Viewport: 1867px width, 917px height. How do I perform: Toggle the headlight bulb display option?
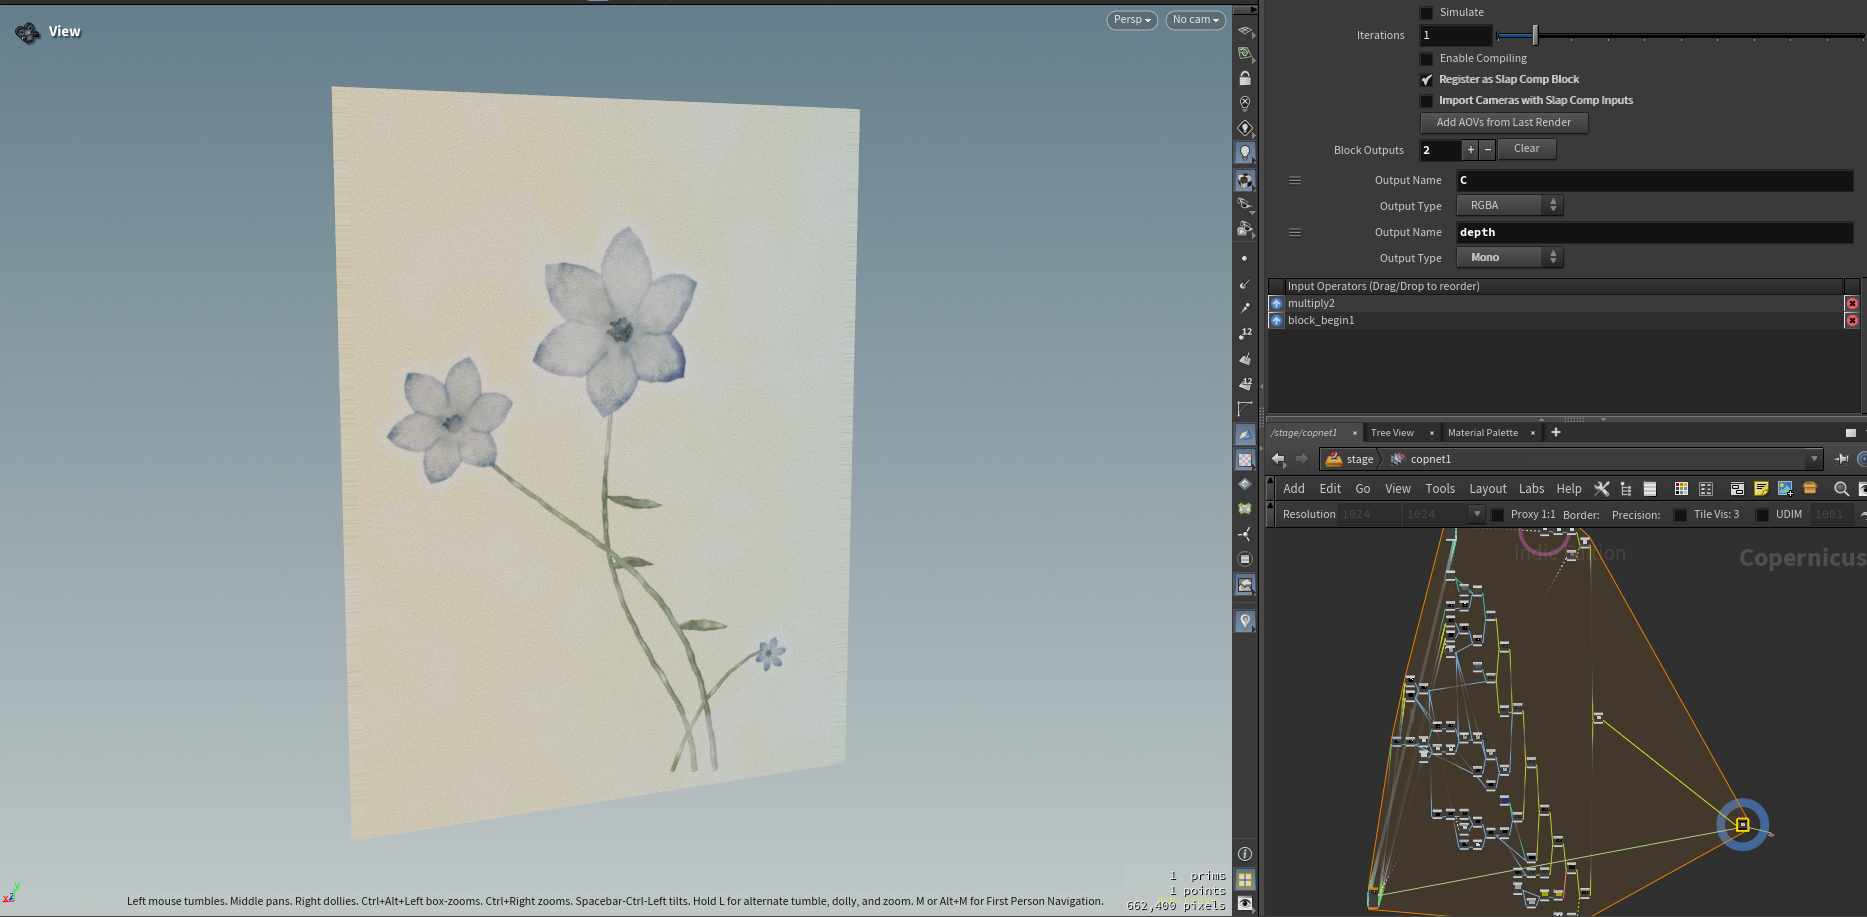[1245, 153]
